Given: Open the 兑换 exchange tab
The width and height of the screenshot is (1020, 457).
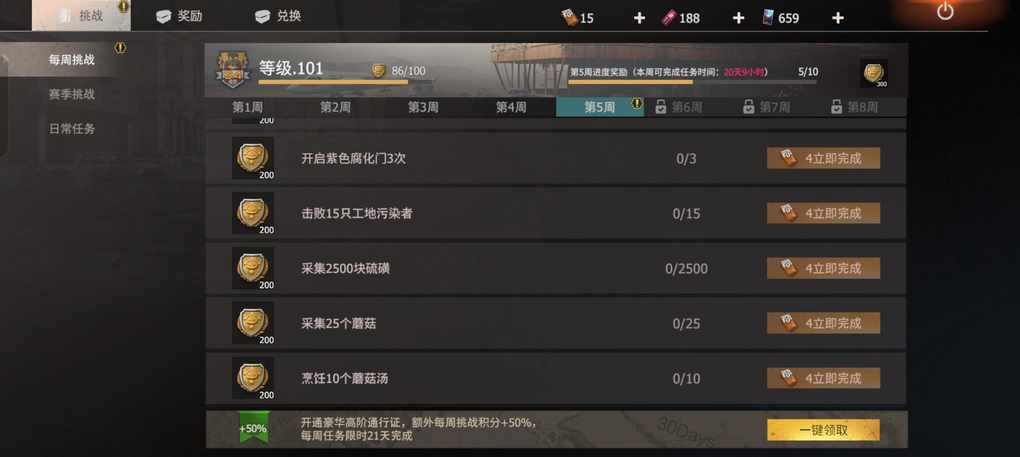Looking at the screenshot, I should [x=278, y=16].
